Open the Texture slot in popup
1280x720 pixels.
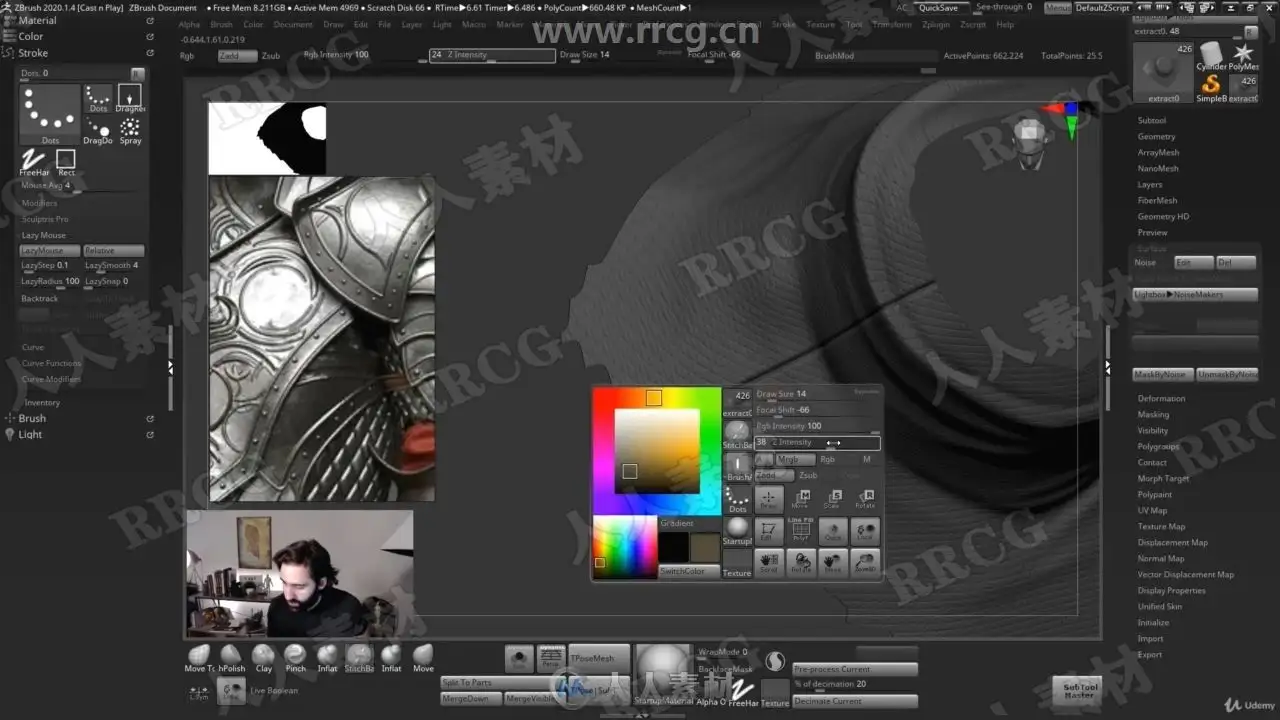coord(737,564)
